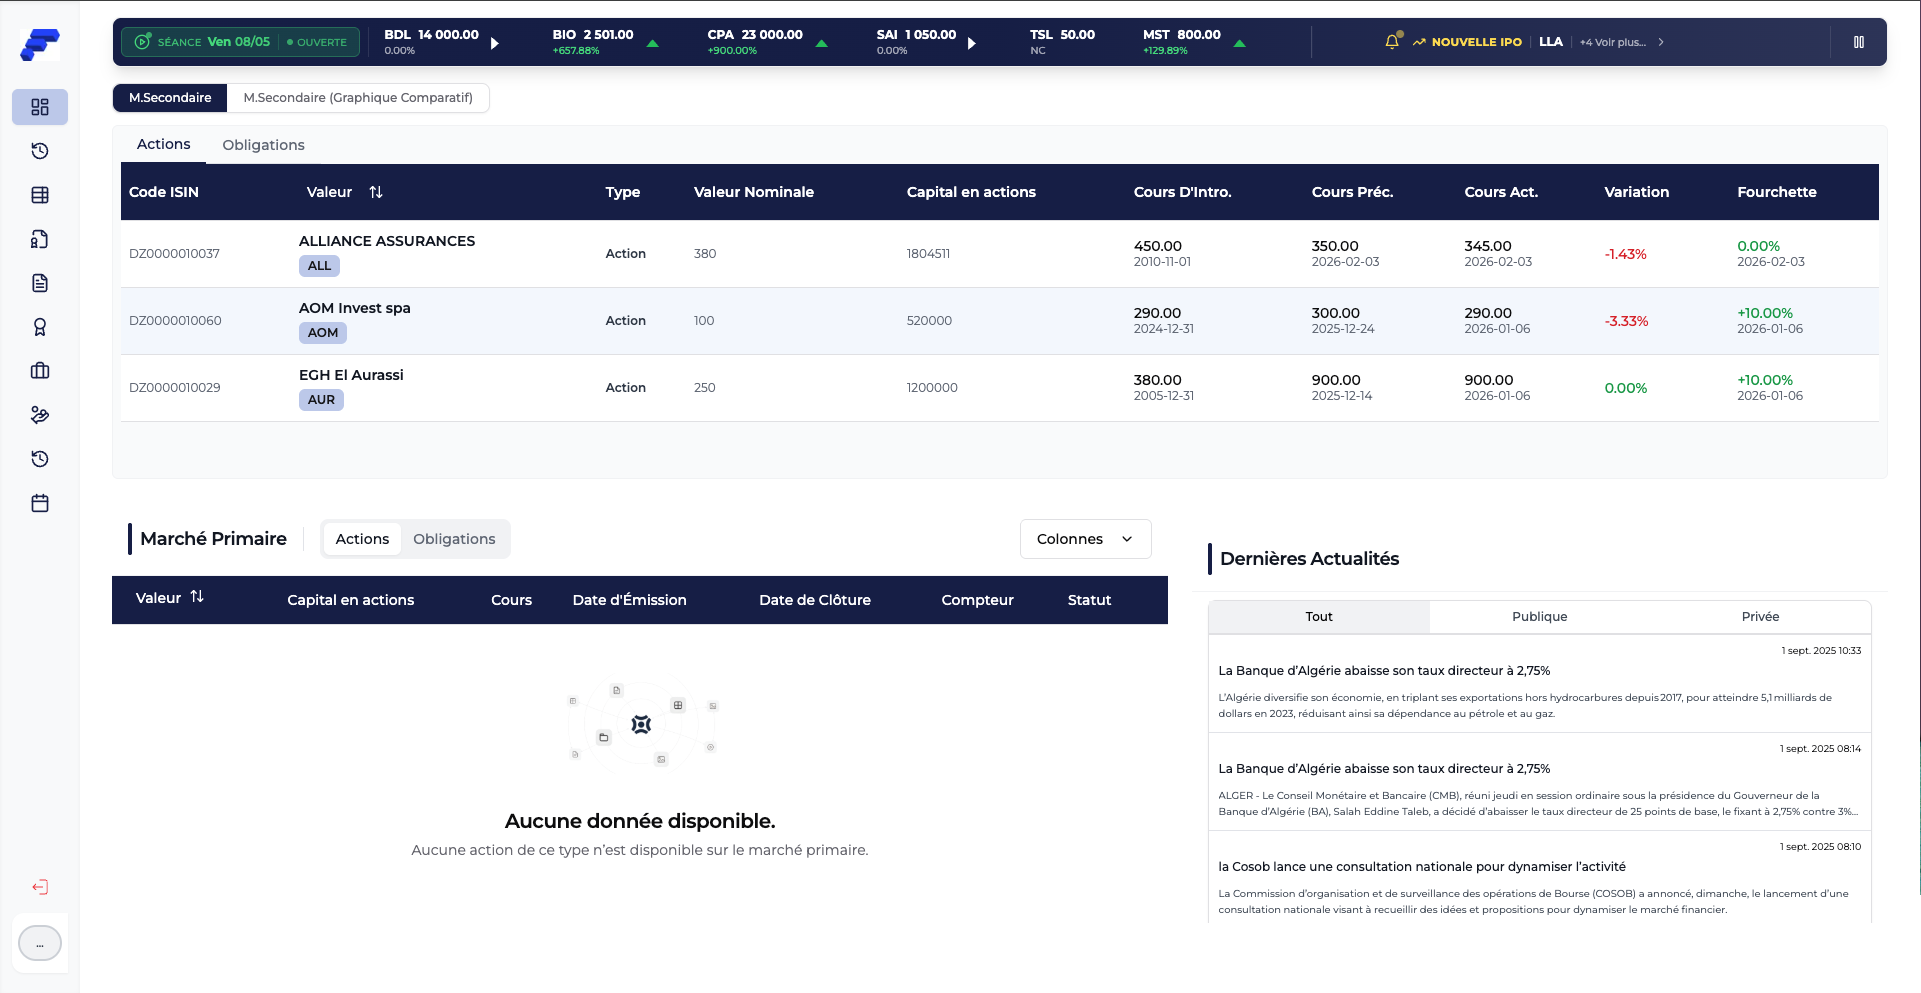Click the Cours Act. column header
1921x993 pixels.
tap(1501, 192)
